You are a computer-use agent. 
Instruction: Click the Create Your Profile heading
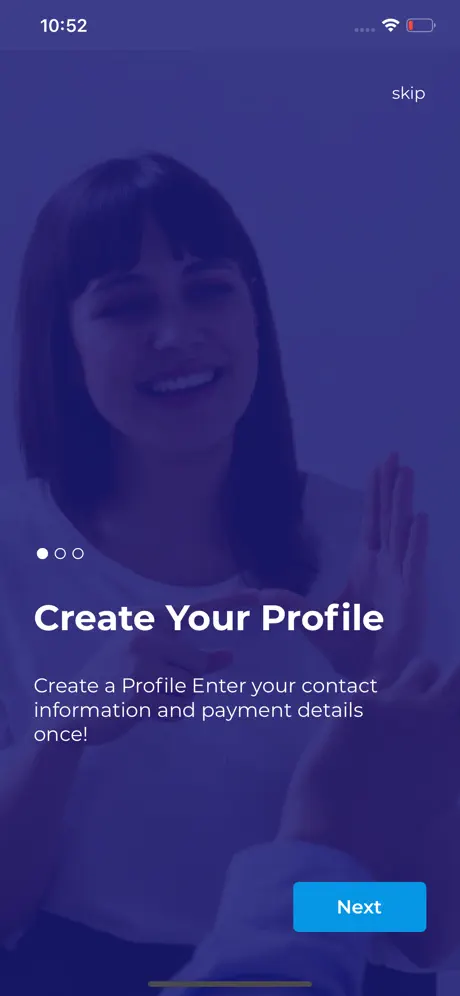208,618
